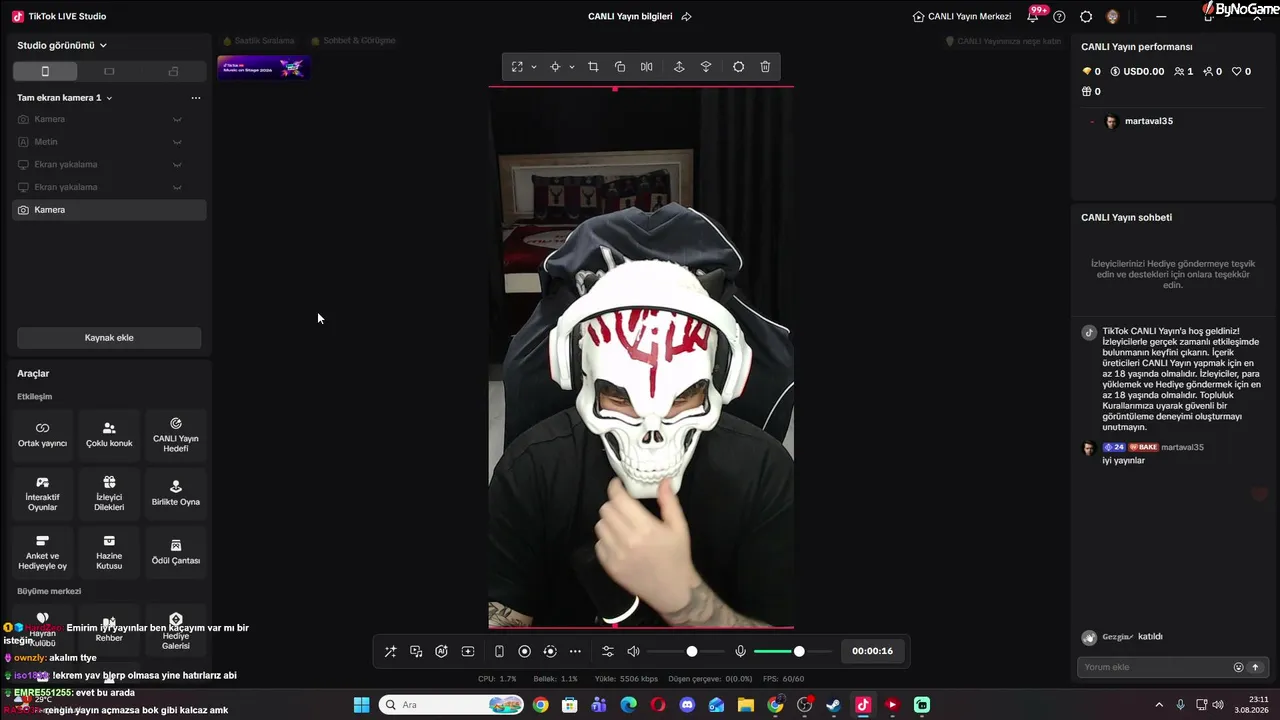Open source settings gear in preview toolbar
Viewport: 1280px width, 720px height.
point(739,67)
